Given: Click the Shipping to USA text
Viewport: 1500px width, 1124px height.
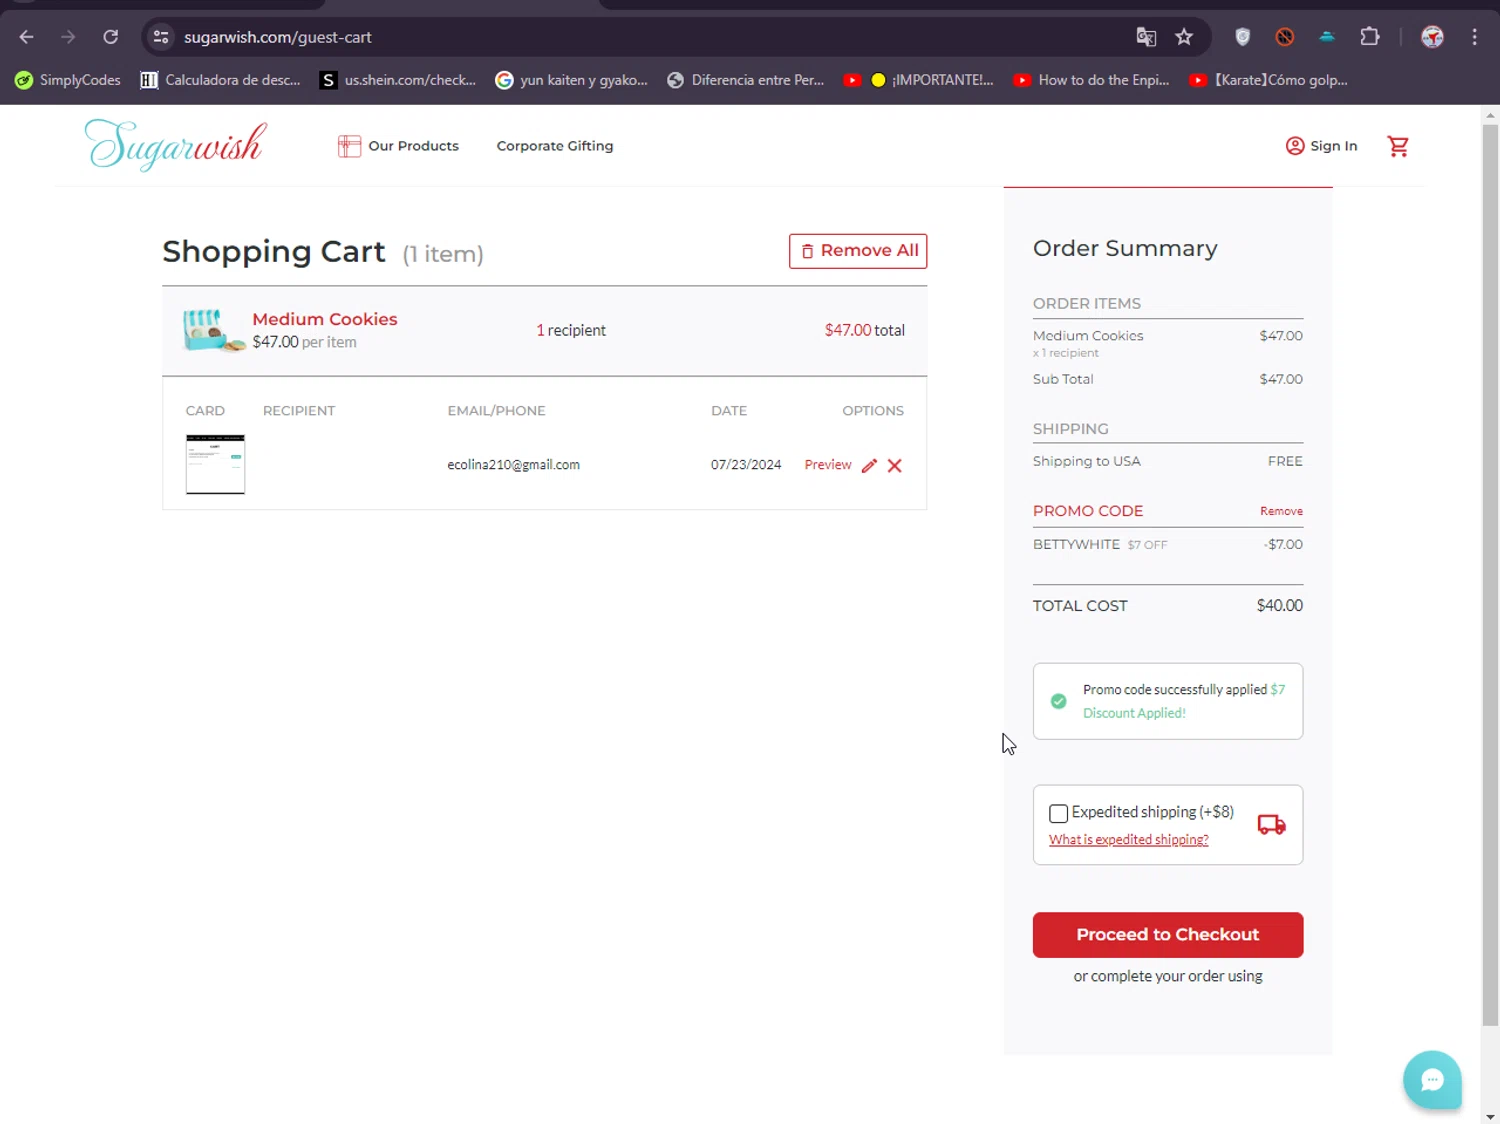Looking at the screenshot, I should click(x=1087, y=461).
